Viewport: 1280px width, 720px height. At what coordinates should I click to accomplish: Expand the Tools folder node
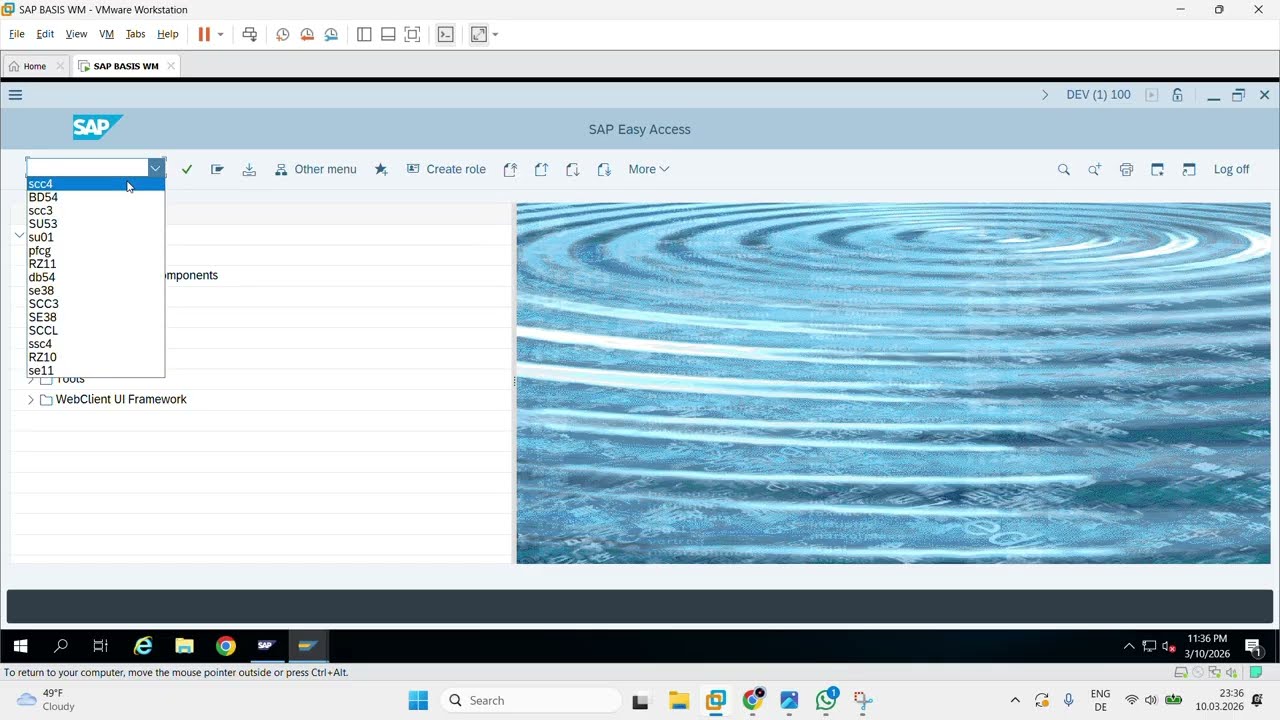coord(31,379)
